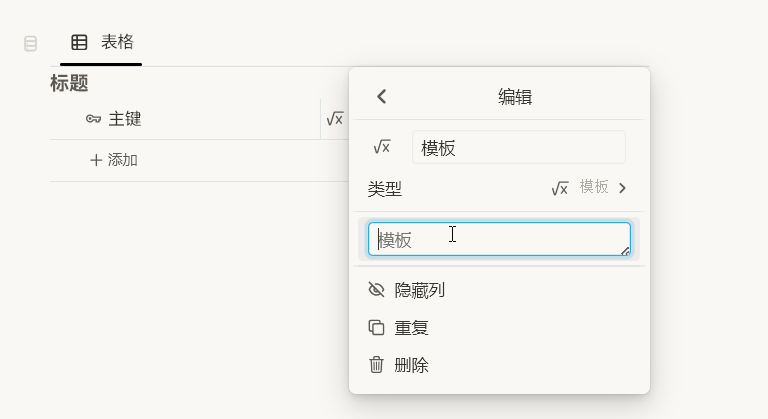Edit the property name field 模板
The height and width of the screenshot is (419, 768).
pos(519,148)
